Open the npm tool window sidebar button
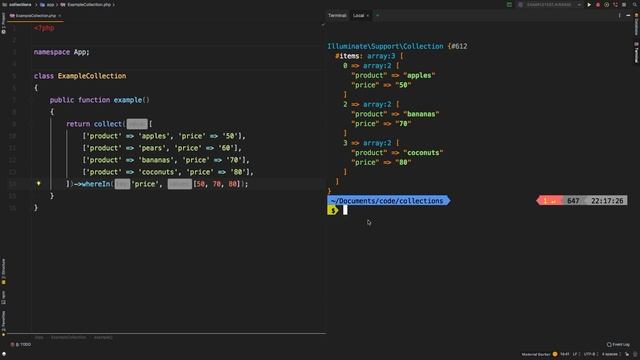The image size is (640, 360). coord(3,298)
